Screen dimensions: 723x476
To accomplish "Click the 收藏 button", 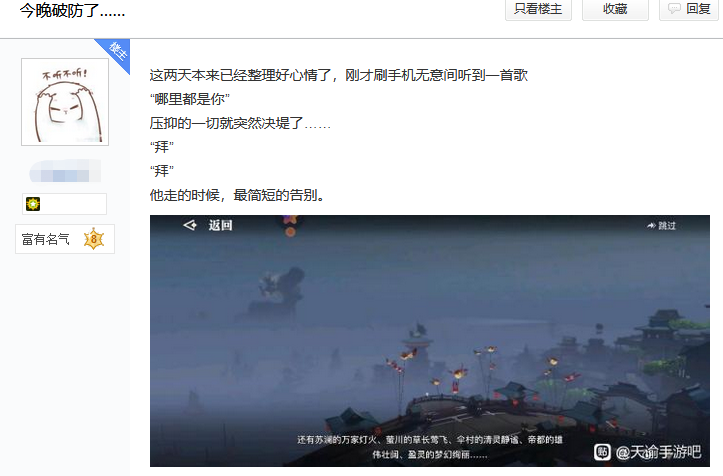I will point(615,9).
